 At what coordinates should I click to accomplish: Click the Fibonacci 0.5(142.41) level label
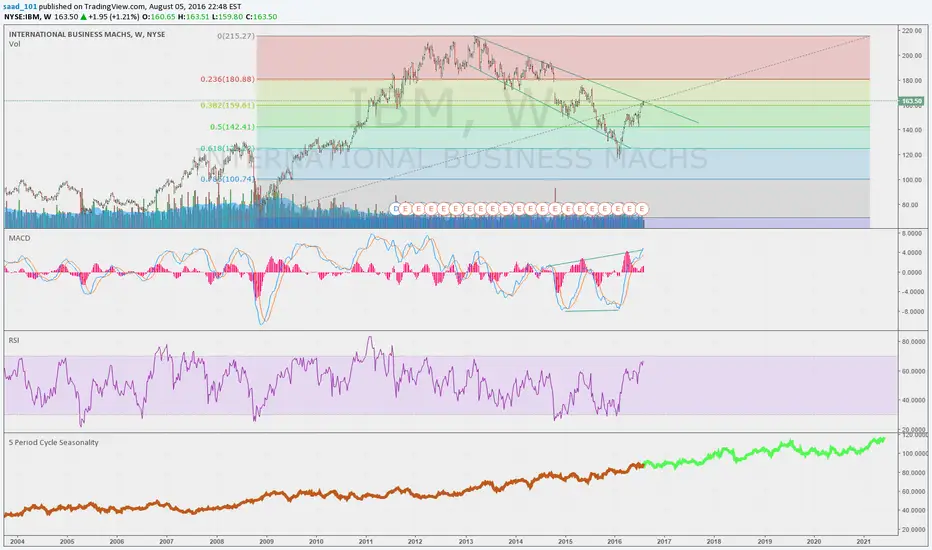click(232, 127)
